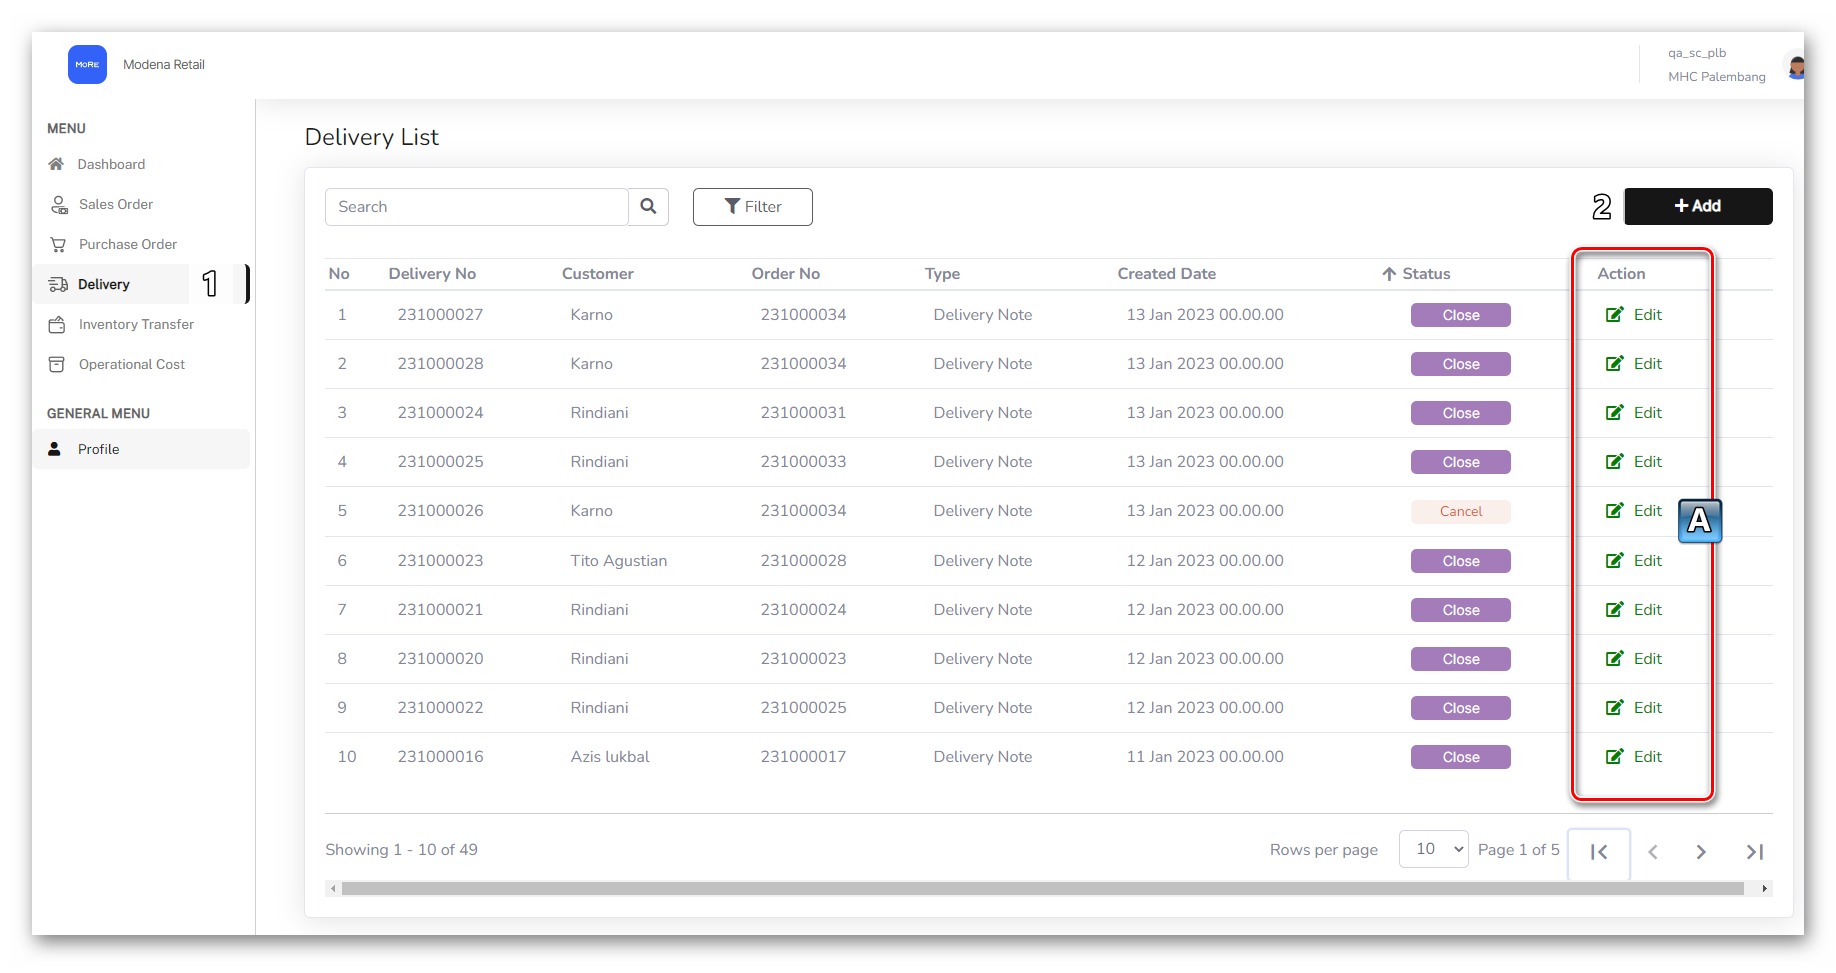Sort table by Status column arrow

tap(1389, 274)
